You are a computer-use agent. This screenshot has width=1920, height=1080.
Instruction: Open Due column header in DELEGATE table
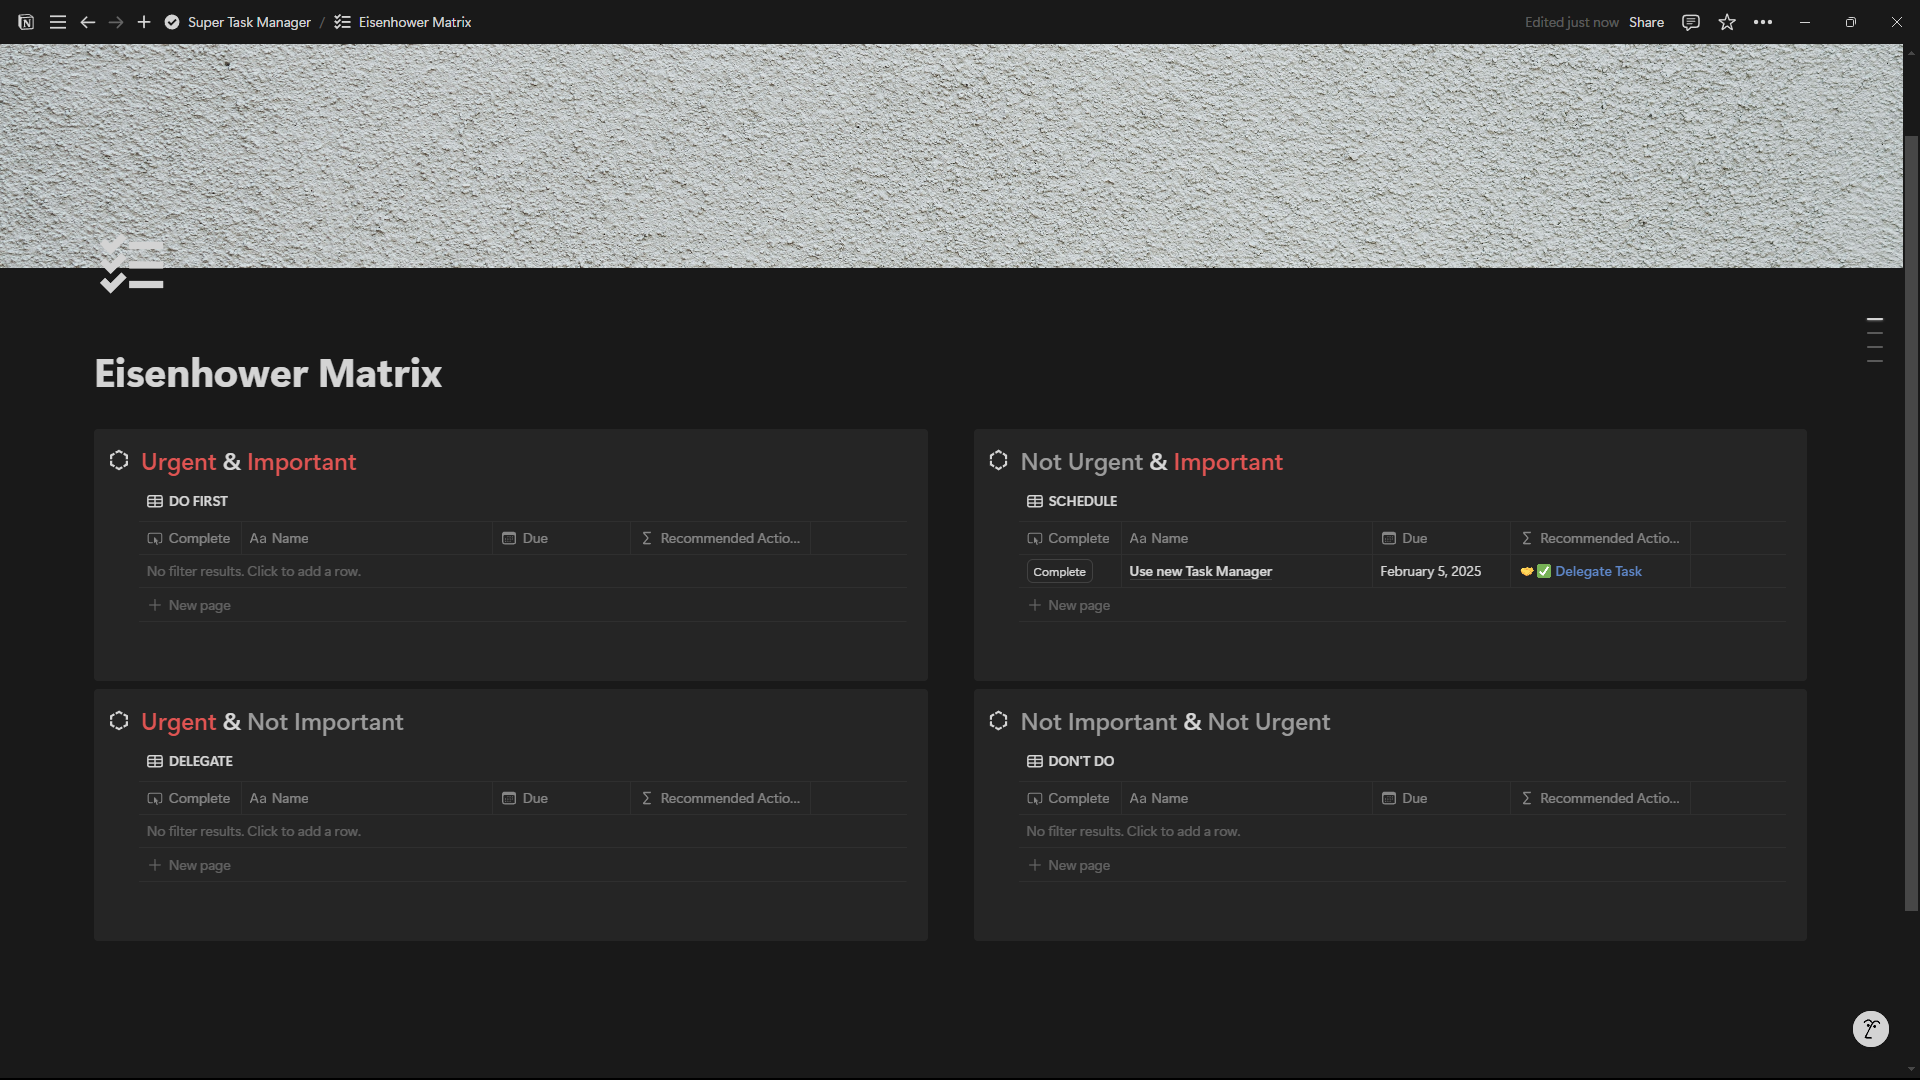[x=535, y=798]
